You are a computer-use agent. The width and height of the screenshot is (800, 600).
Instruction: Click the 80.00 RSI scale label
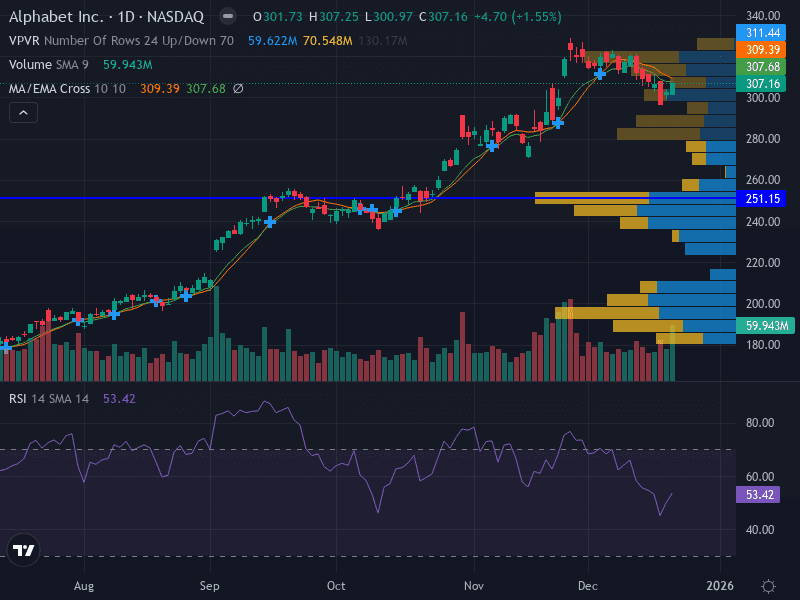[x=760, y=423]
